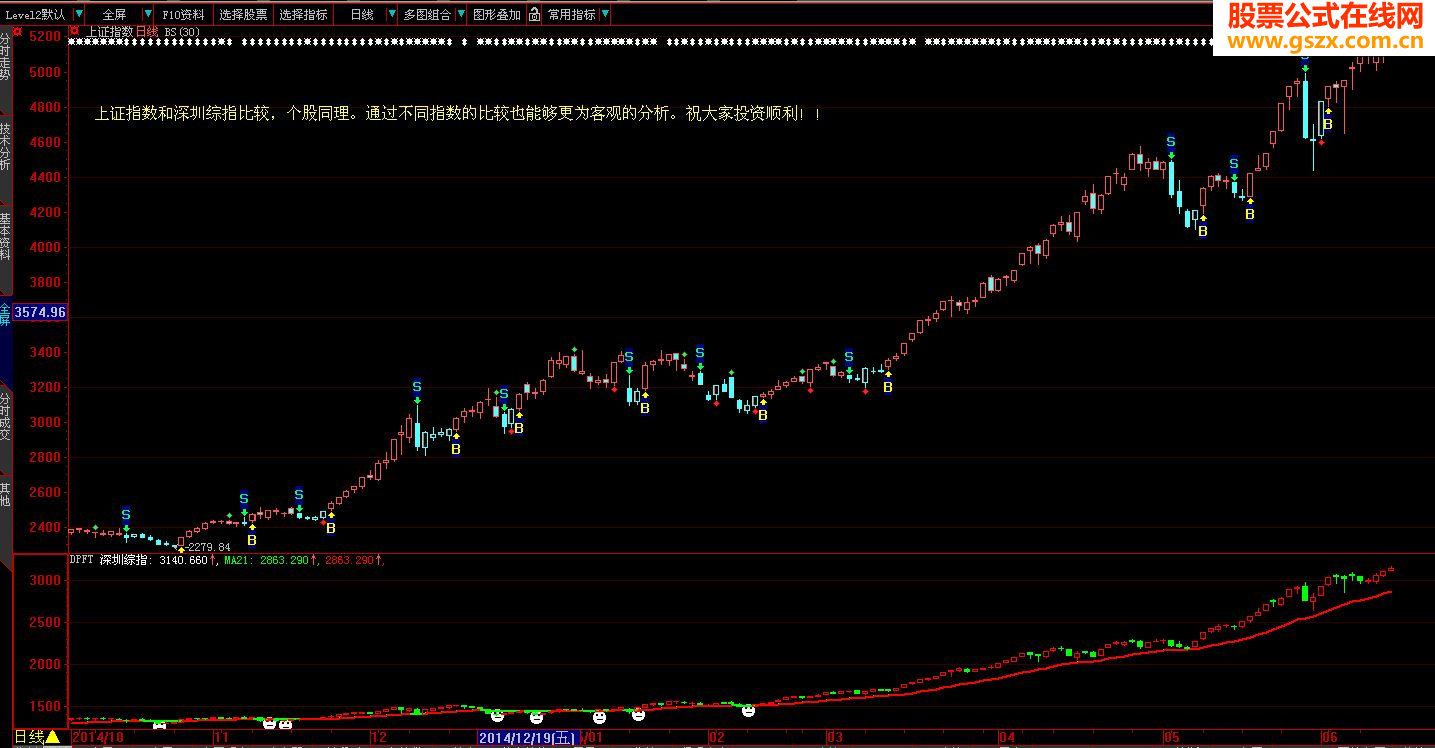Expand the 日线 period dropdown arrow
The width and height of the screenshot is (1435, 748).
pos(390,15)
